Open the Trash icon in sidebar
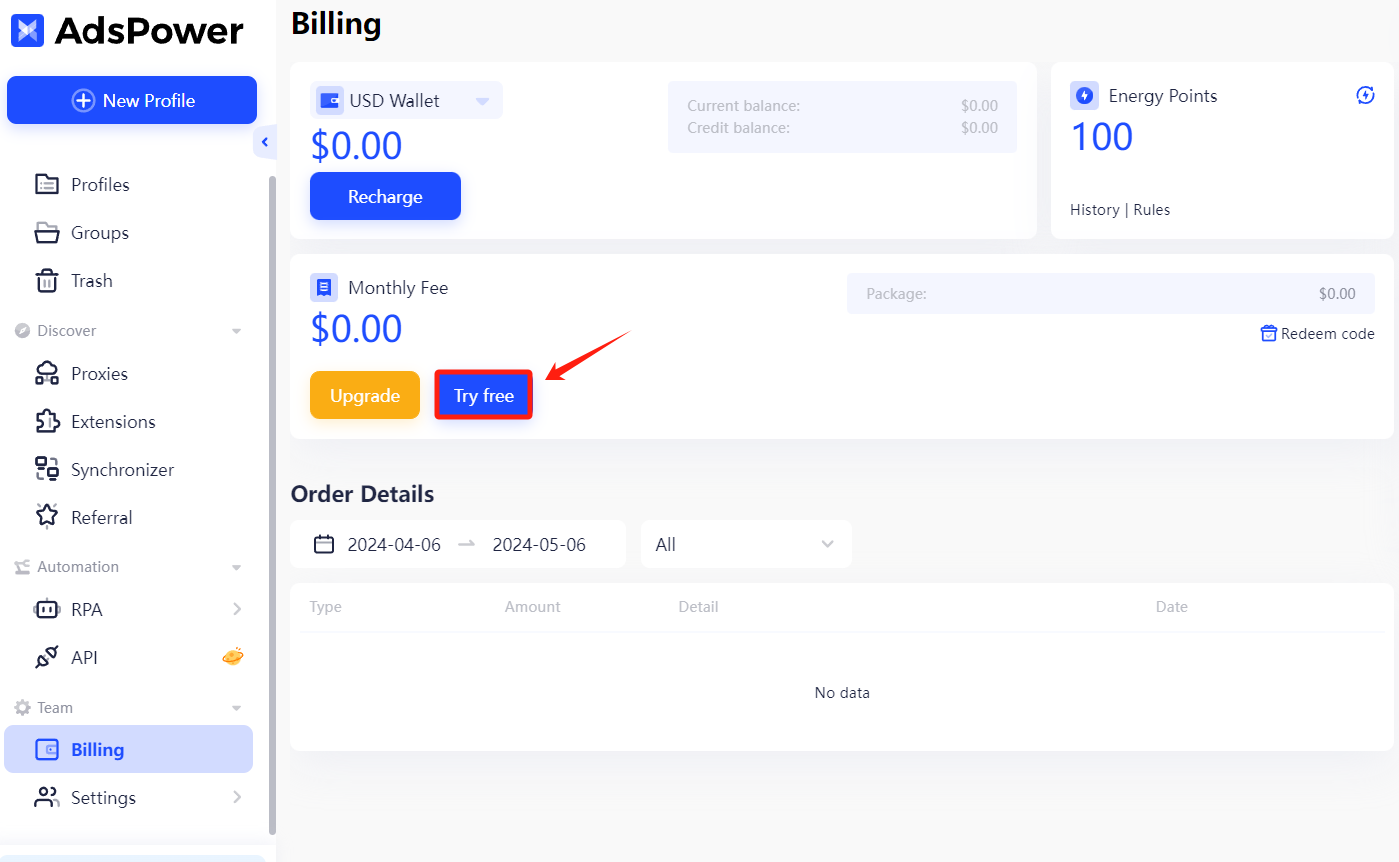Image resolution: width=1399 pixels, height=862 pixels. pyautogui.click(x=46, y=280)
